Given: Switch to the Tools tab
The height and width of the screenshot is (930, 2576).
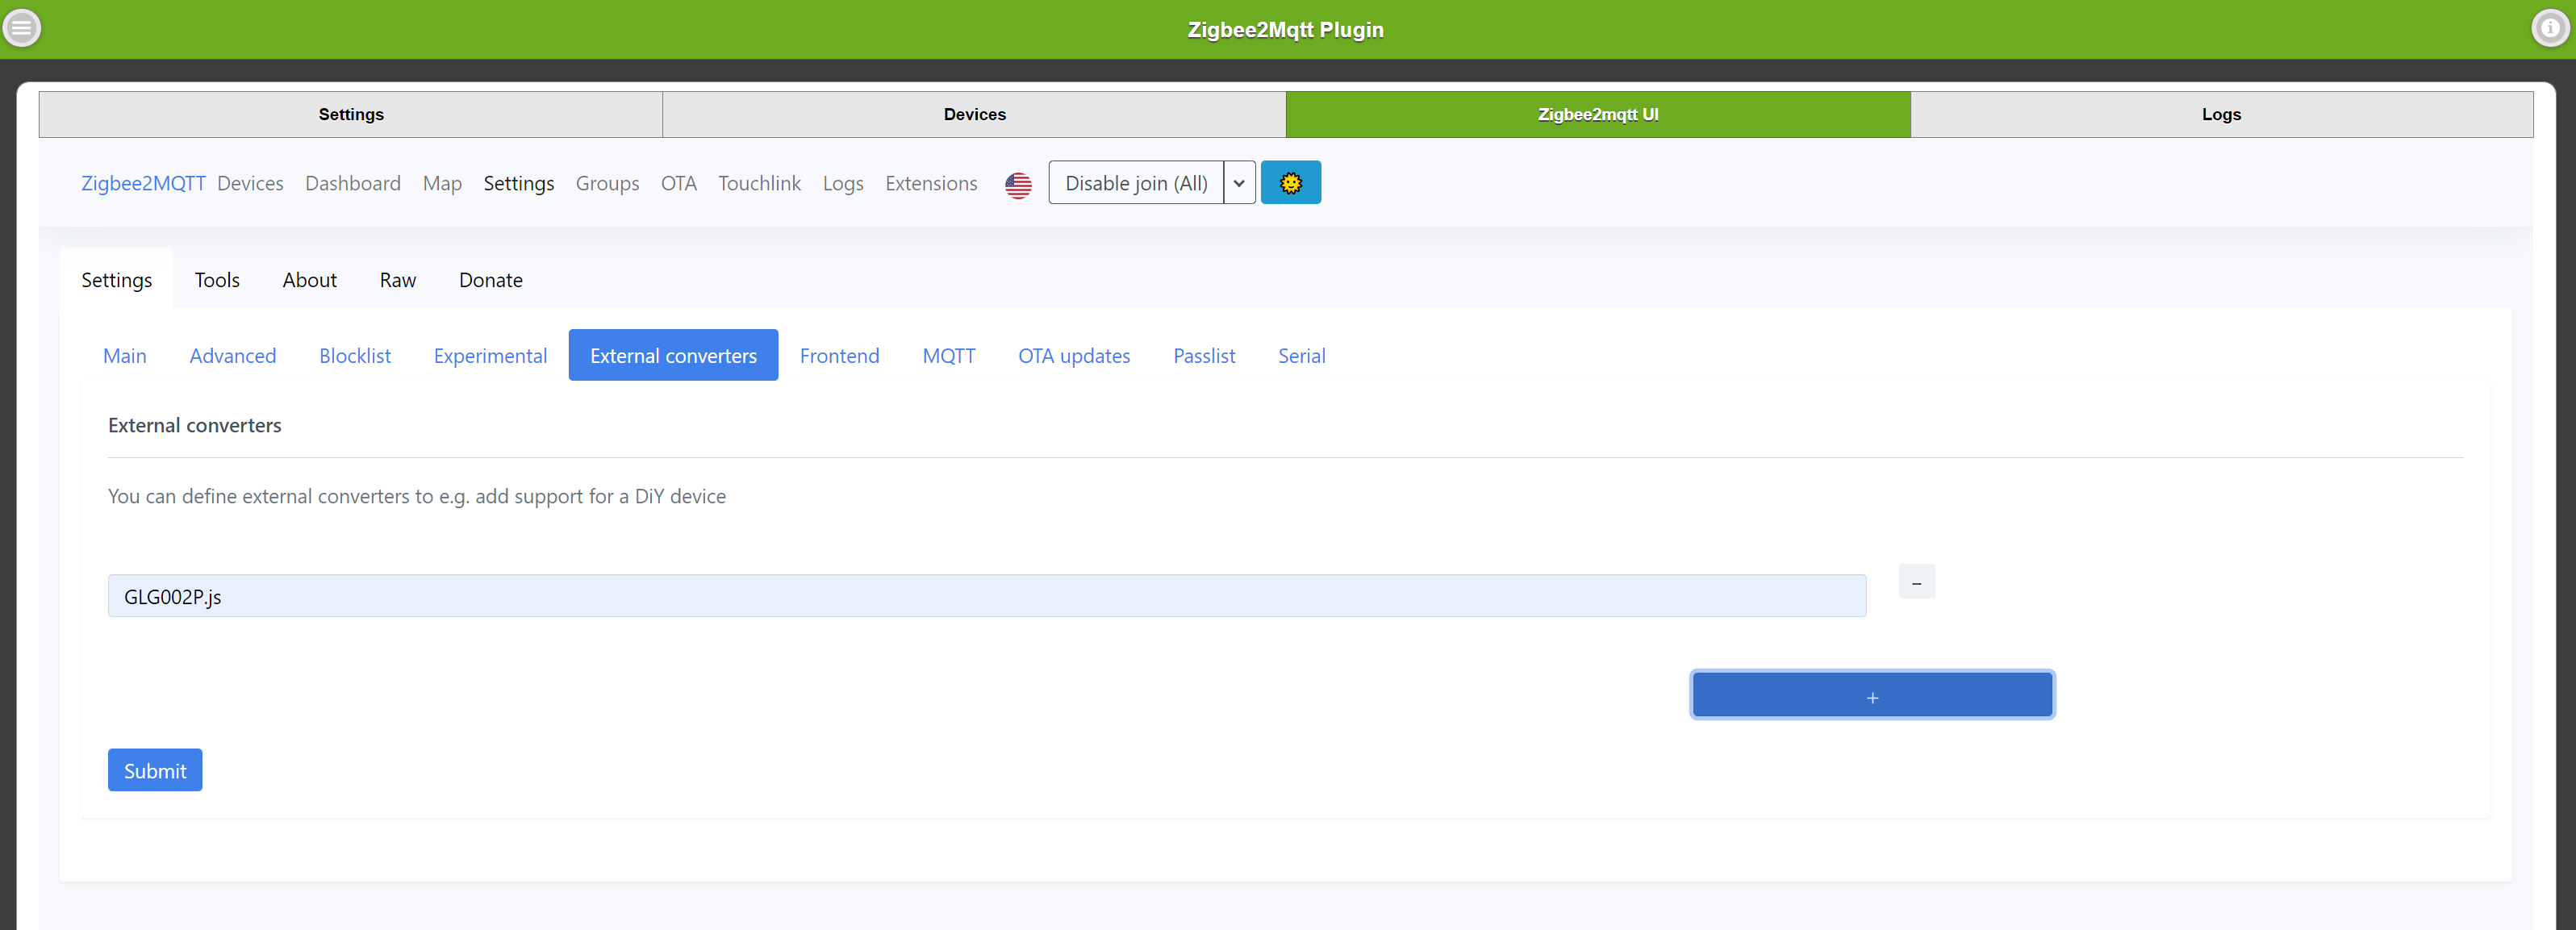Looking at the screenshot, I should pos(217,280).
